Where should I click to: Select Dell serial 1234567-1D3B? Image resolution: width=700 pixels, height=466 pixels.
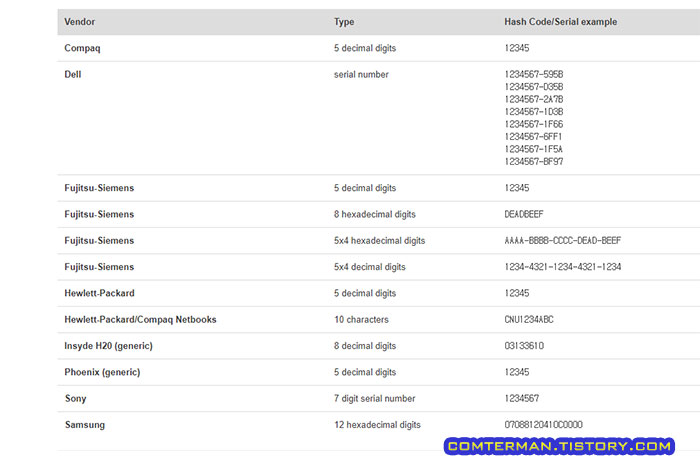(533, 112)
